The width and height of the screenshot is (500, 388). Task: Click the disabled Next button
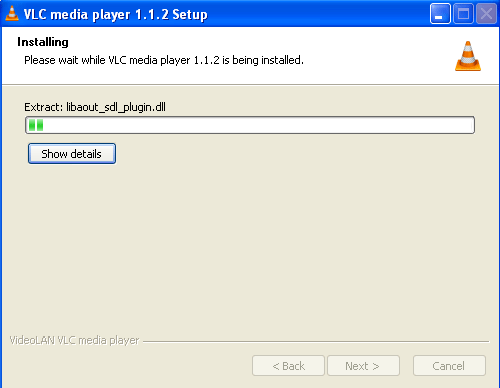[x=363, y=366]
